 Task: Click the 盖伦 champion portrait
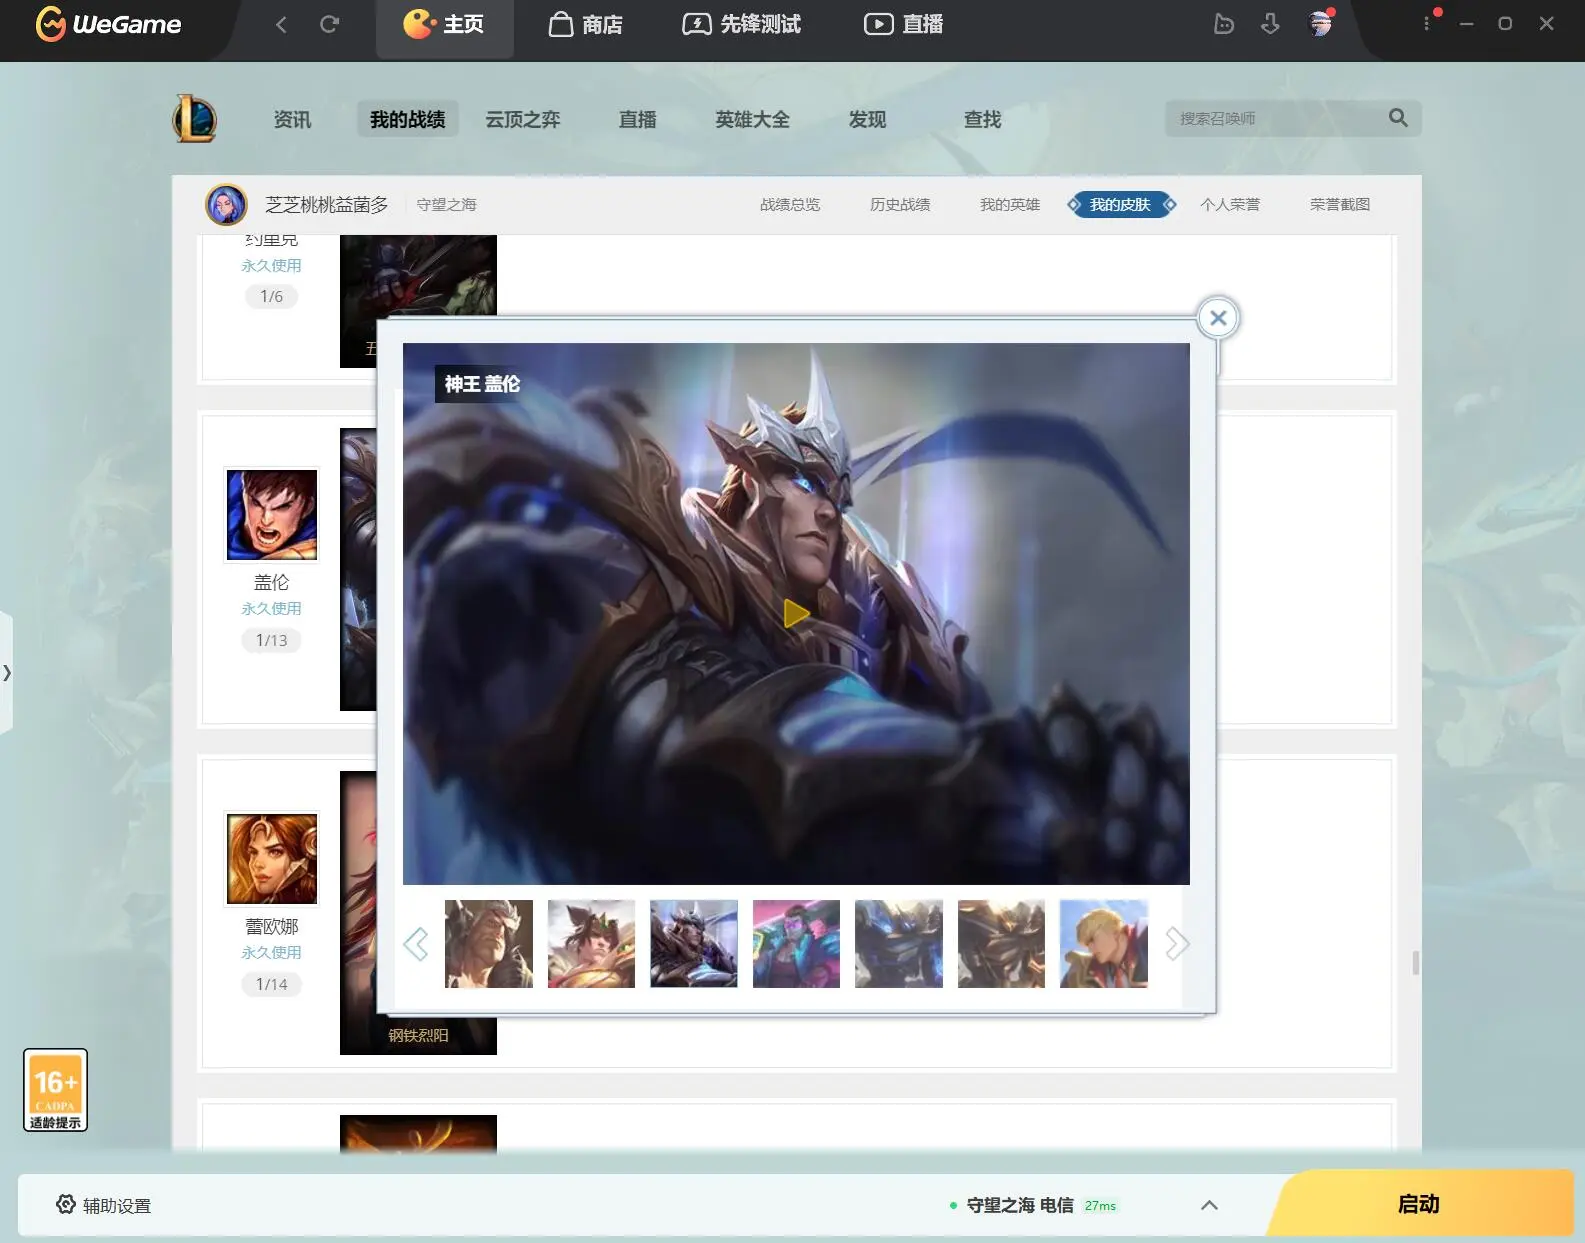271,515
